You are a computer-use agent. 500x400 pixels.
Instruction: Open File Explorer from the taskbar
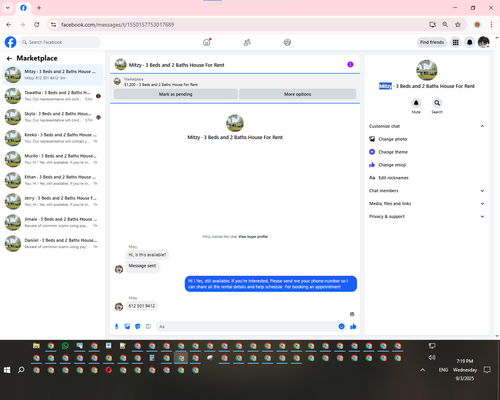click(x=36, y=346)
